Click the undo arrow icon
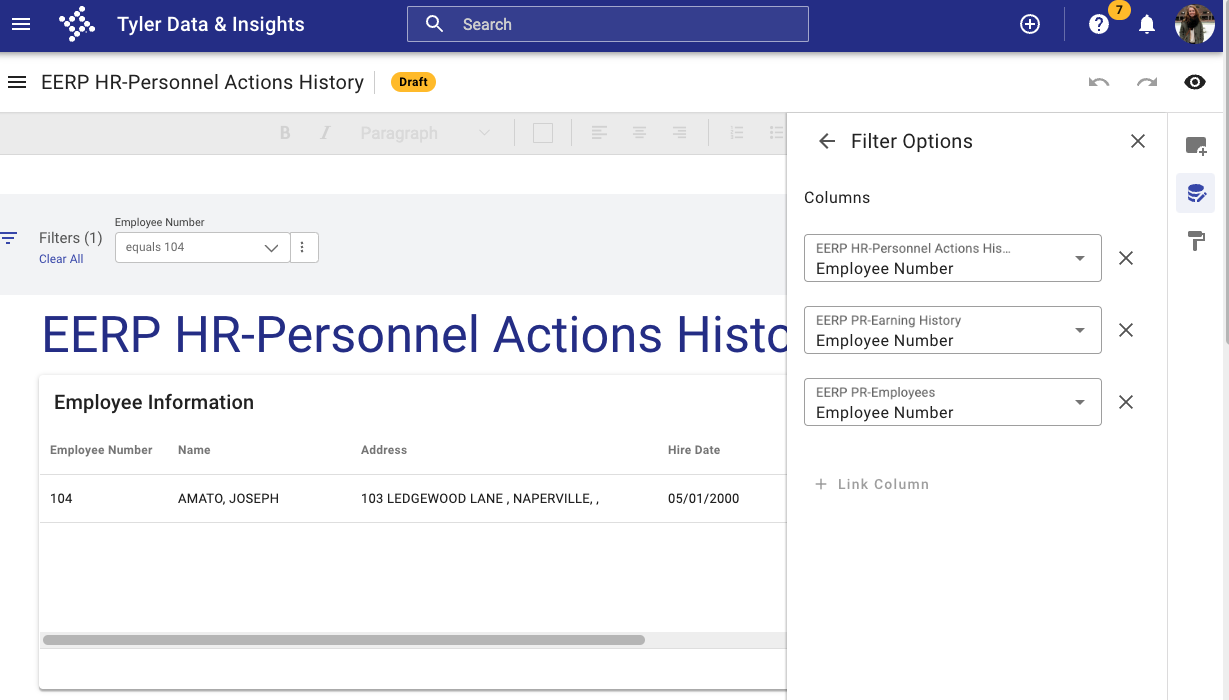This screenshot has height=700, width=1229. (1099, 82)
